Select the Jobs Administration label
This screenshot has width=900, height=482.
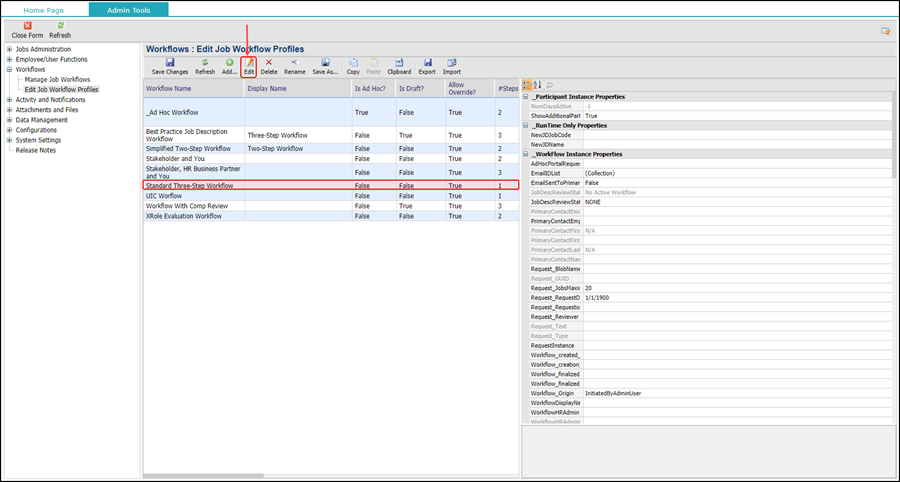44,49
